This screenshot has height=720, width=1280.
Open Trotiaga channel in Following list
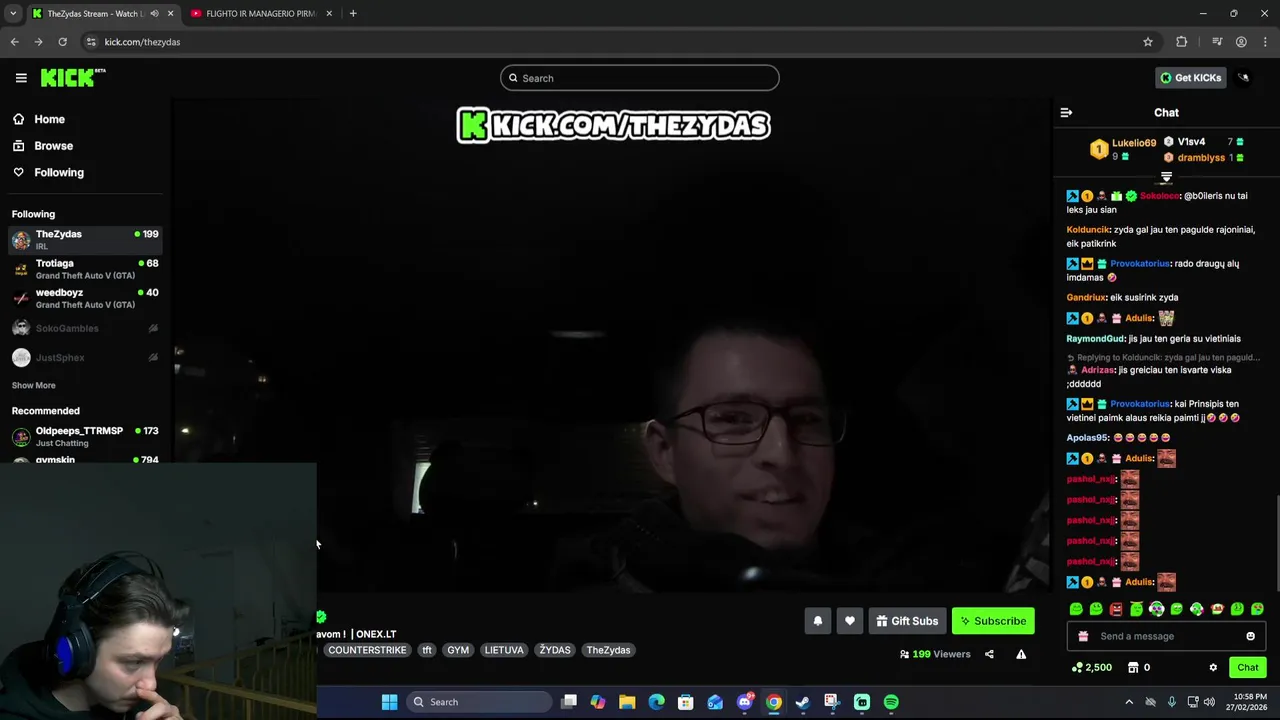[85, 269]
